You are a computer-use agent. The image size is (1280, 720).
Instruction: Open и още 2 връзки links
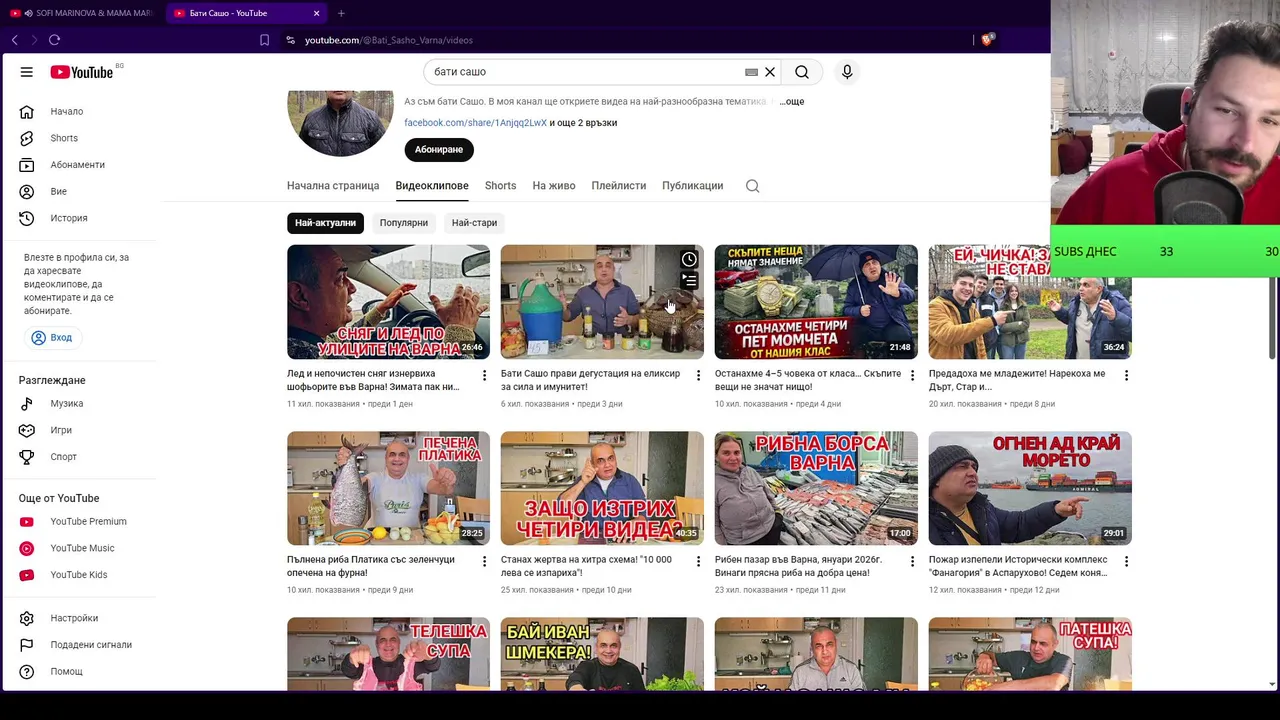(x=583, y=123)
